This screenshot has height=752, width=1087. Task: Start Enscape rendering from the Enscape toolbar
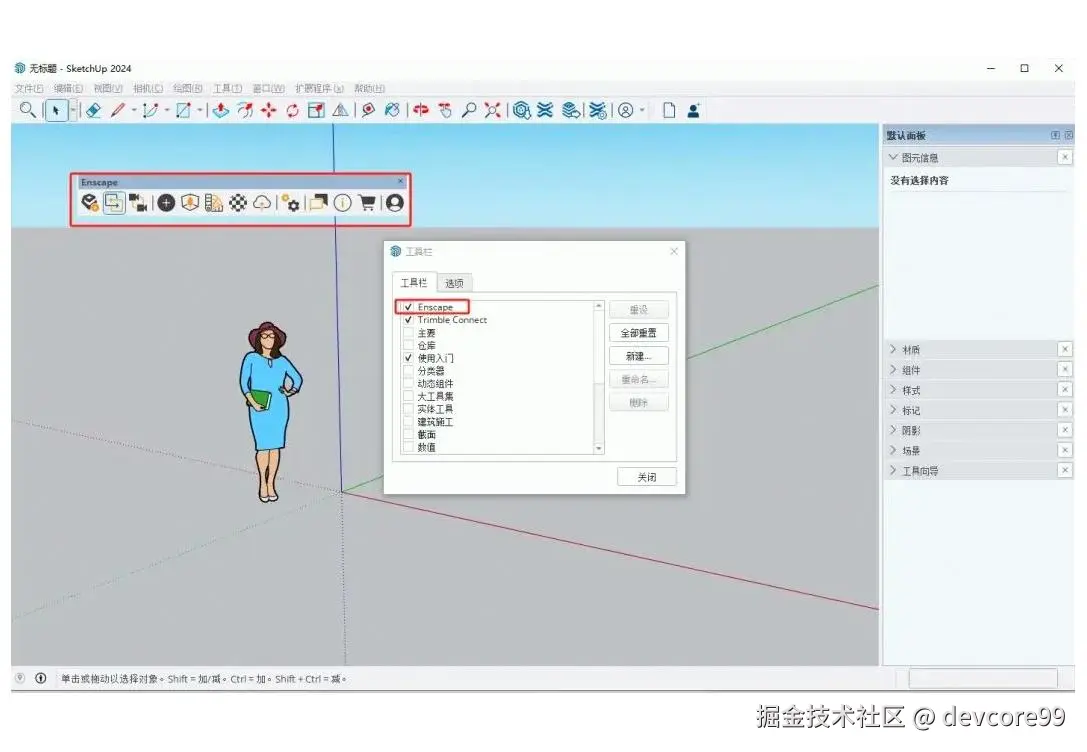pyautogui.click(x=88, y=202)
